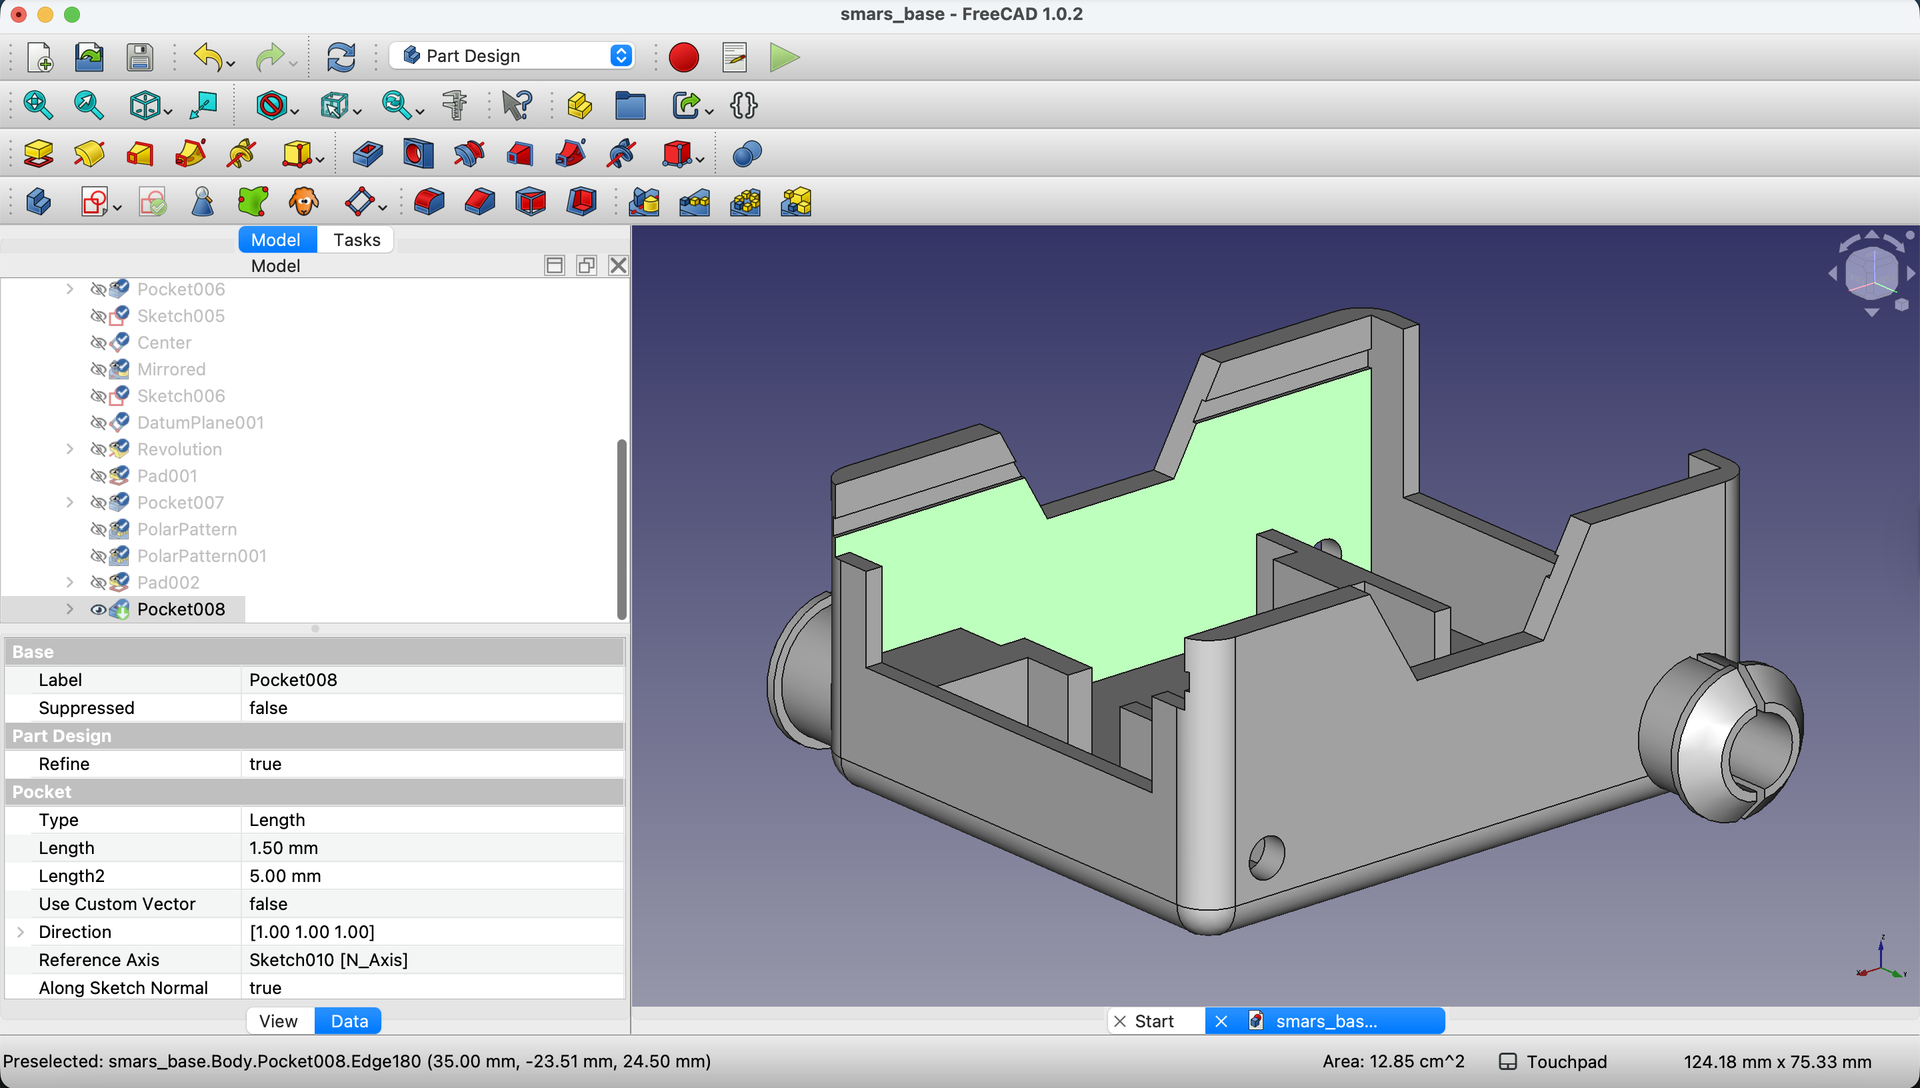This screenshot has height=1088, width=1920.
Task: Click the Touchpad navigation style button
Action: [x=1553, y=1062]
